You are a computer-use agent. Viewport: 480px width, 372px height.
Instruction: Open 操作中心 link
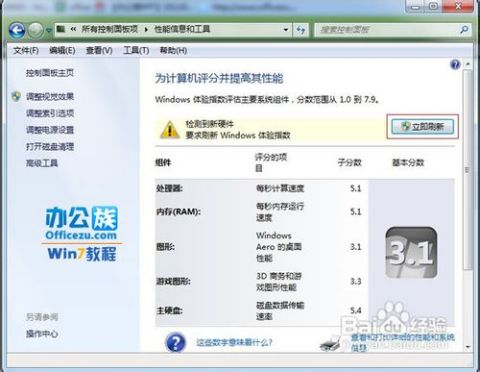click(x=42, y=333)
